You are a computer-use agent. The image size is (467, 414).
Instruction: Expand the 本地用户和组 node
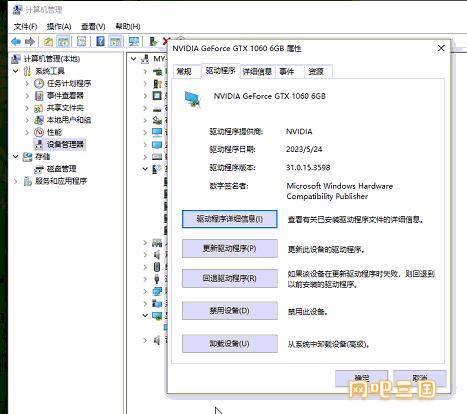click(x=27, y=120)
